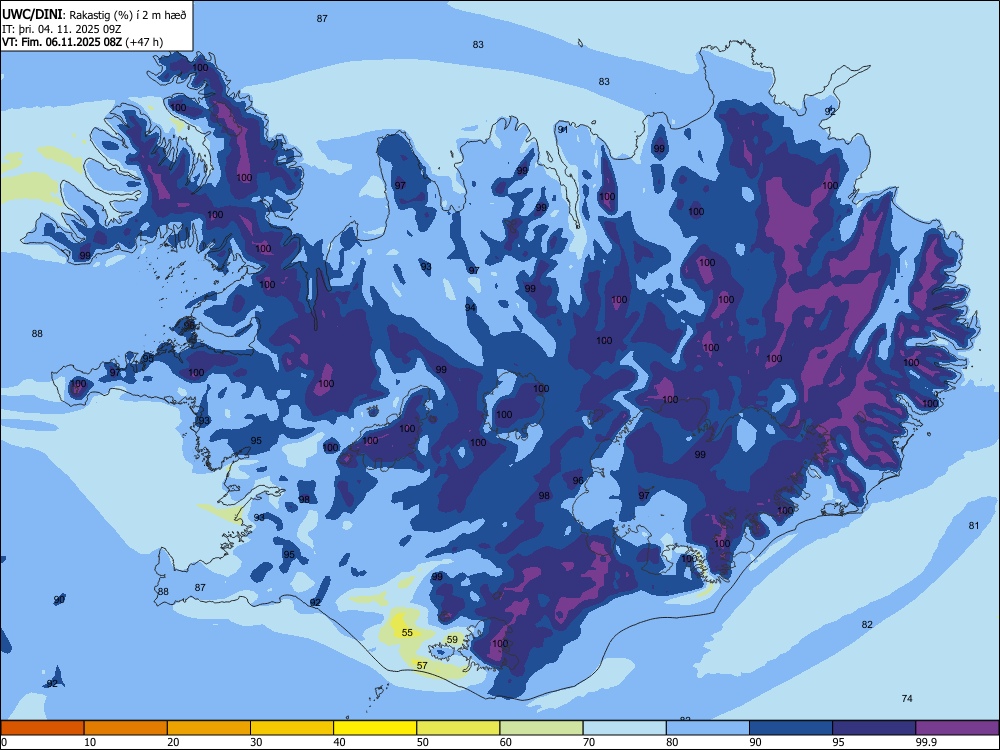Choose the medium blue 90–95 legend swatch
The image size is (1000, 750).
(791, 728)
